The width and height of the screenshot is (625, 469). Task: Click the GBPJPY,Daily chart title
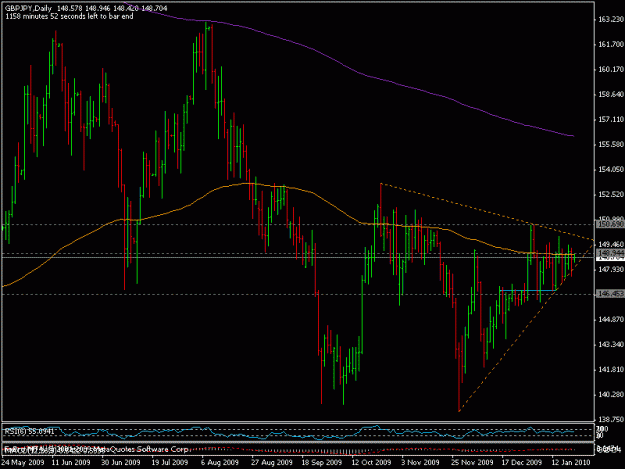(x=28, y=8)
